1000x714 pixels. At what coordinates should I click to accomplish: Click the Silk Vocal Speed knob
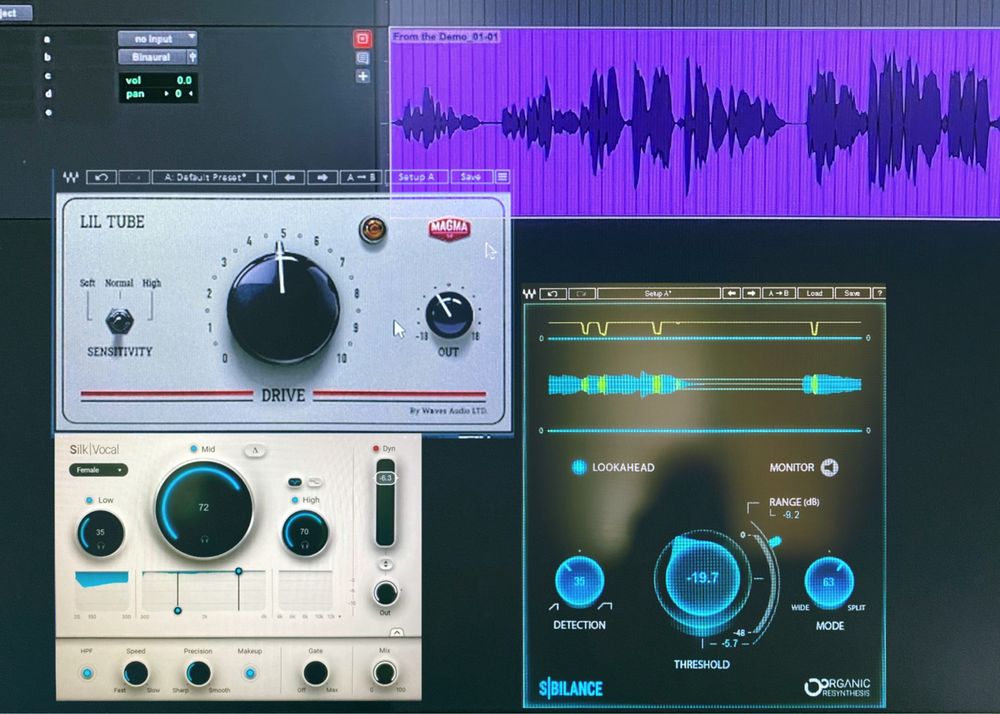click(135, 673)
